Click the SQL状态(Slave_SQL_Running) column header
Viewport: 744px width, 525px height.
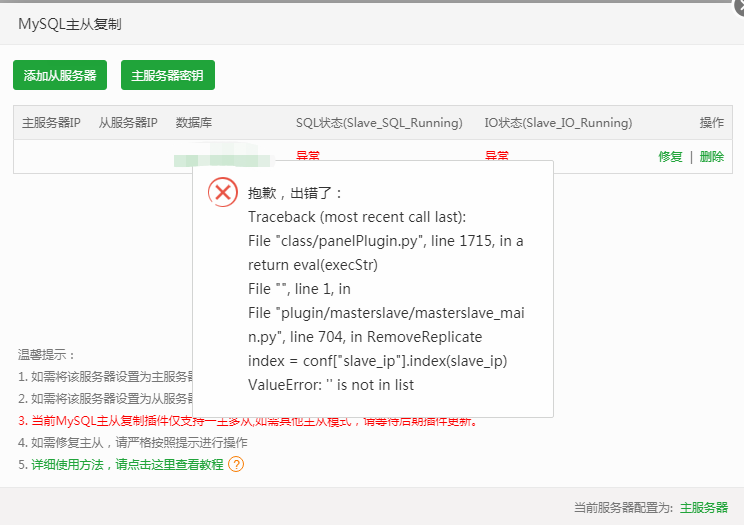pos(379,123)
